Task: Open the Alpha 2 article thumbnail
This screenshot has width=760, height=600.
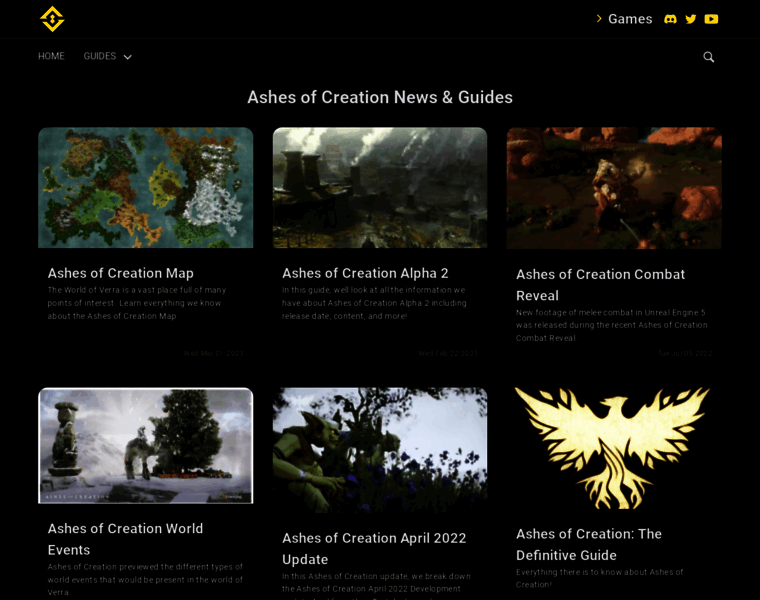Action: 380,188
